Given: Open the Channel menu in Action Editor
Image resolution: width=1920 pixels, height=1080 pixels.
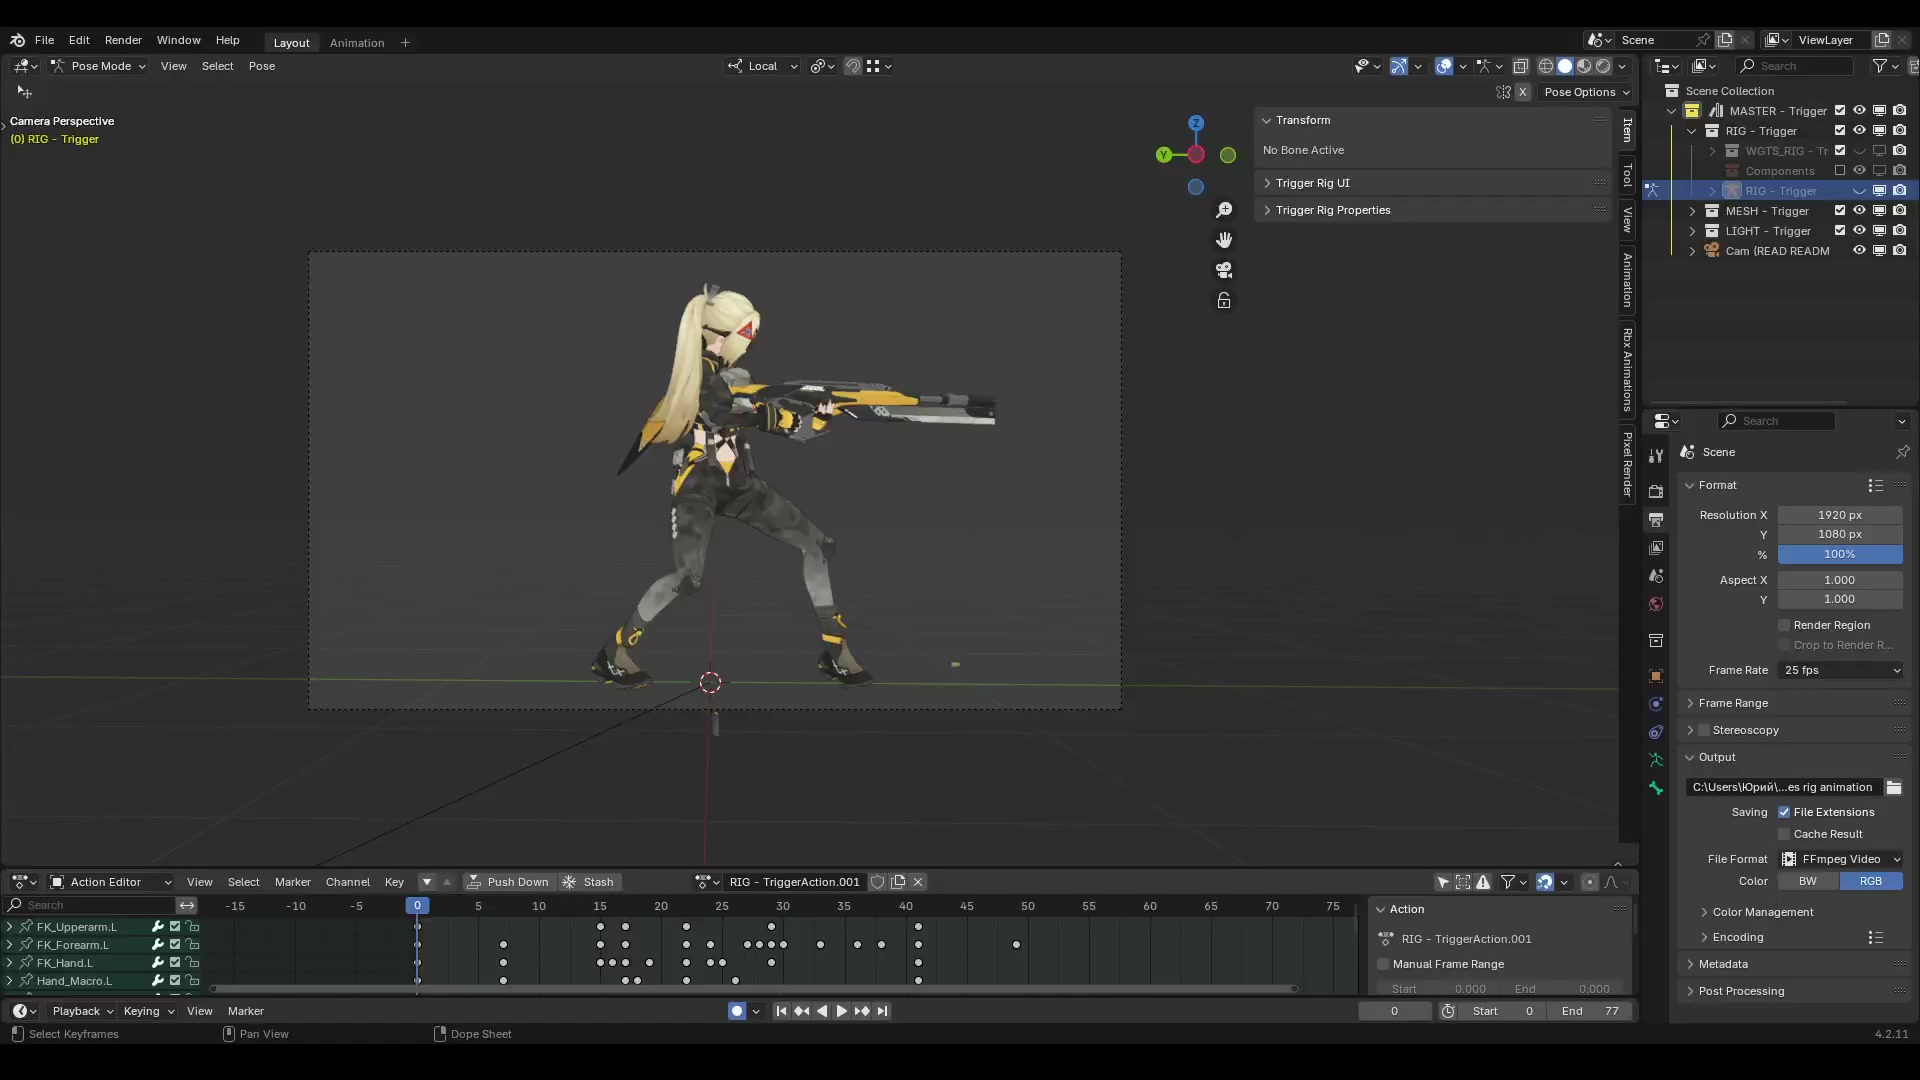Looking at the screenshot, I should click(x=348, y=882).
